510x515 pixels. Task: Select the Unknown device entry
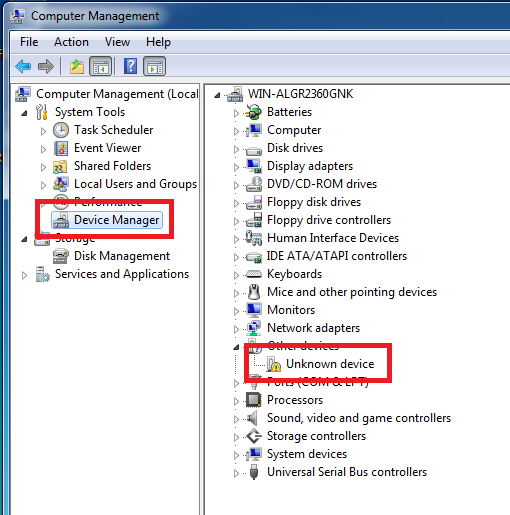pos(330,364)
